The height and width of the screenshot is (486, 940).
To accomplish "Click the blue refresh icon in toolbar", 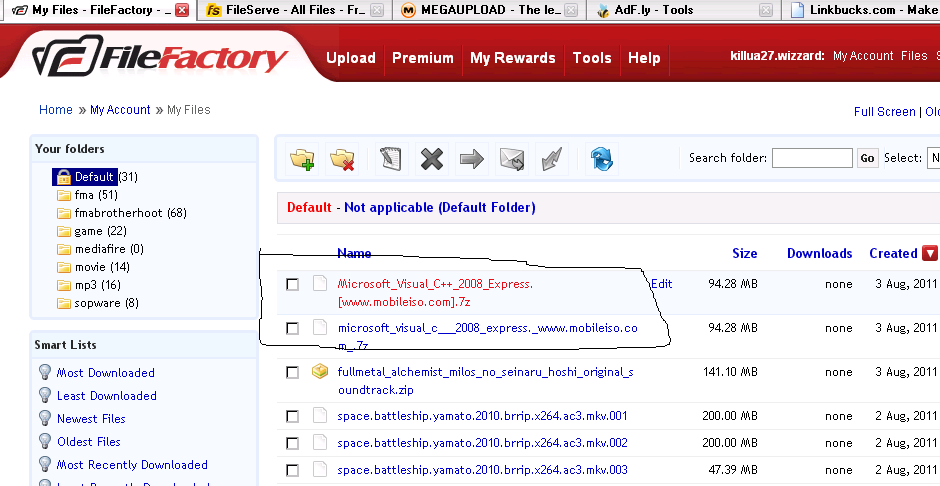I will coord(601,159).
